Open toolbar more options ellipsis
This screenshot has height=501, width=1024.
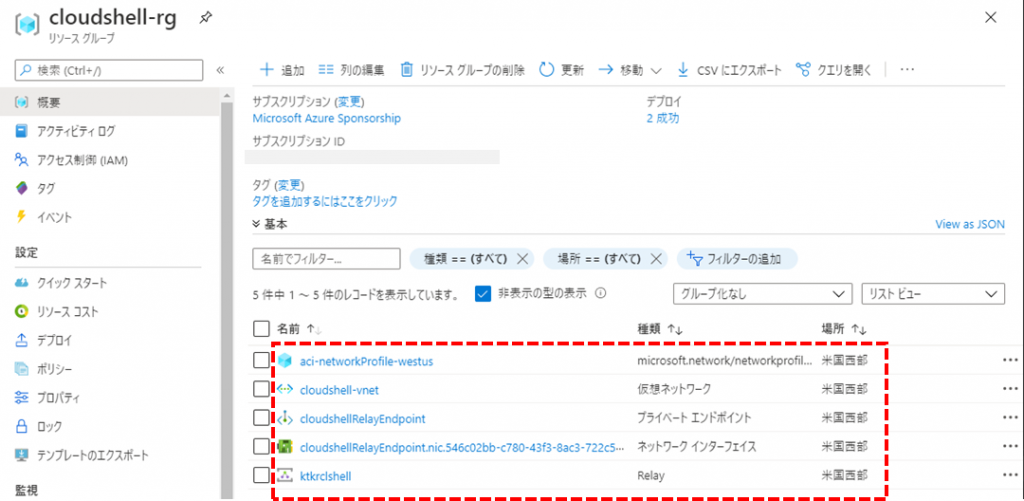pos(906,70)
